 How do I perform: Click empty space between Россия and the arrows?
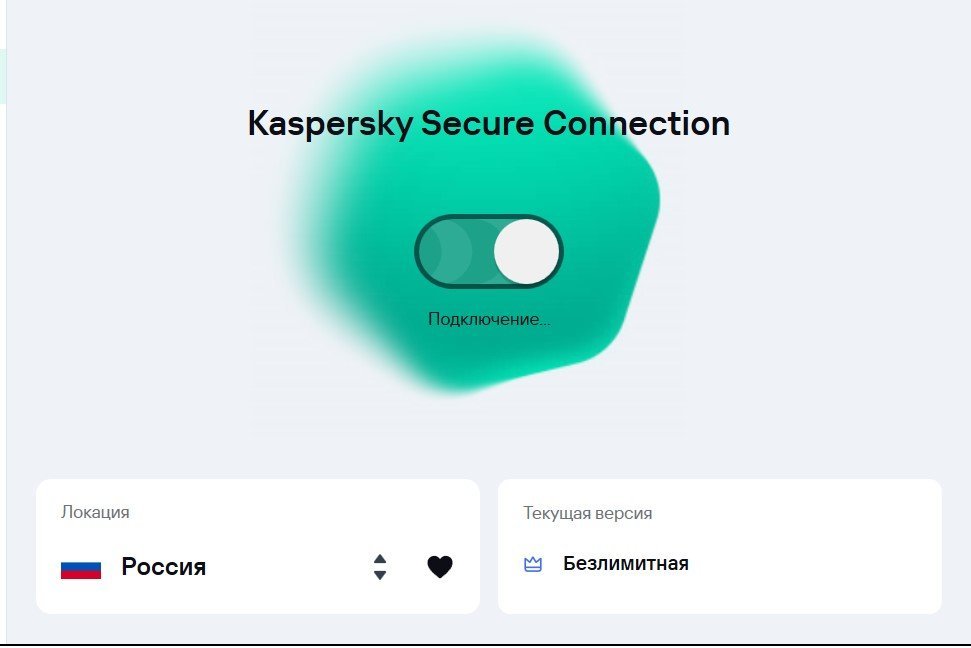(x=290, y=567)
